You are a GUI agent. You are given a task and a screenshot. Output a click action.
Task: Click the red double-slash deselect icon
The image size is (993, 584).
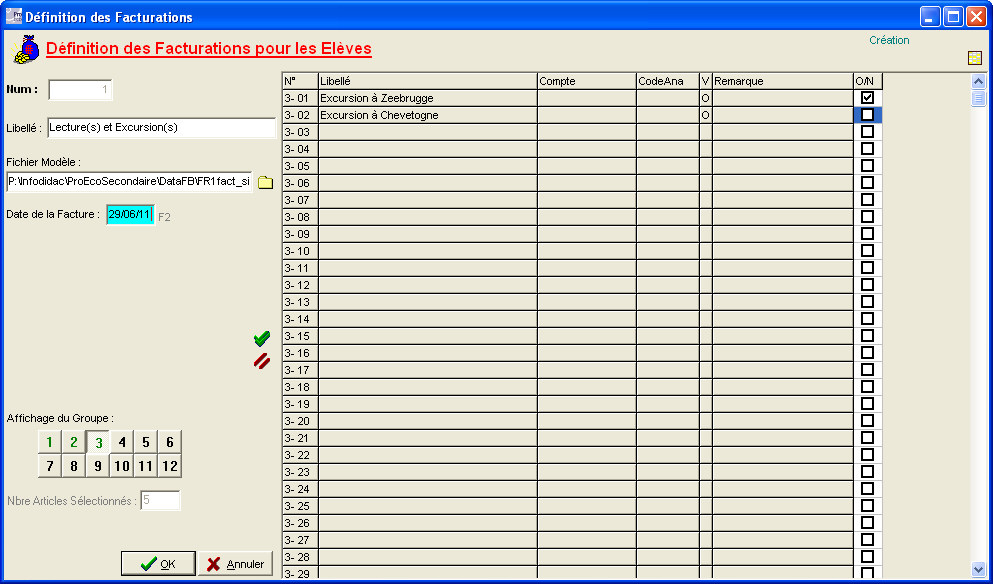click(x=262, y=361)
